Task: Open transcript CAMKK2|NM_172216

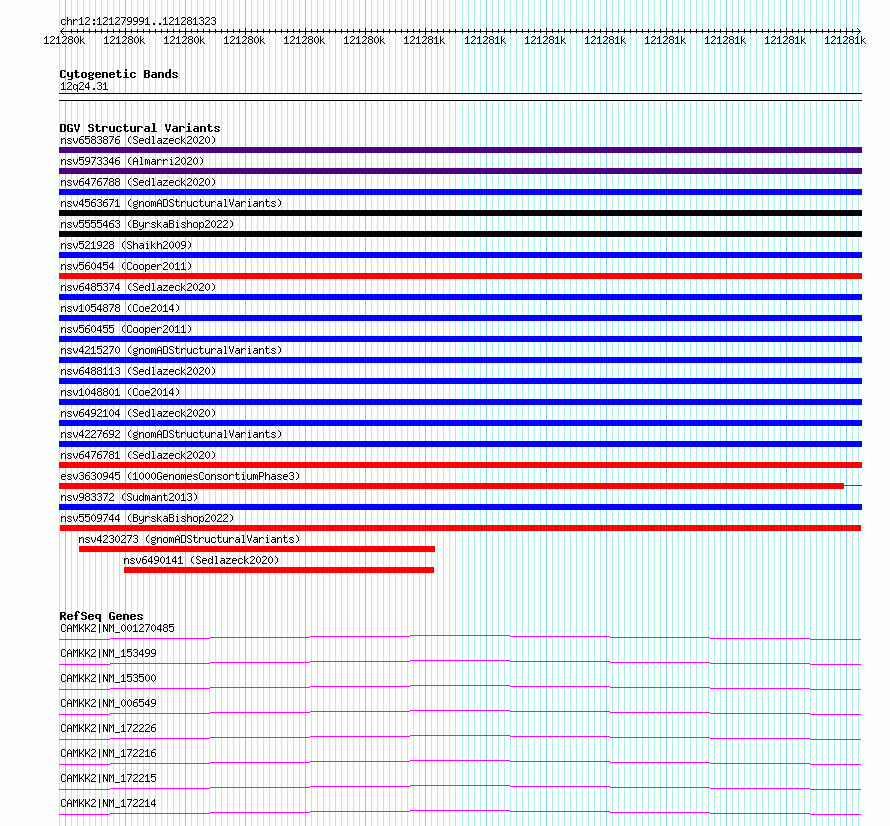Action: (108, 753)
